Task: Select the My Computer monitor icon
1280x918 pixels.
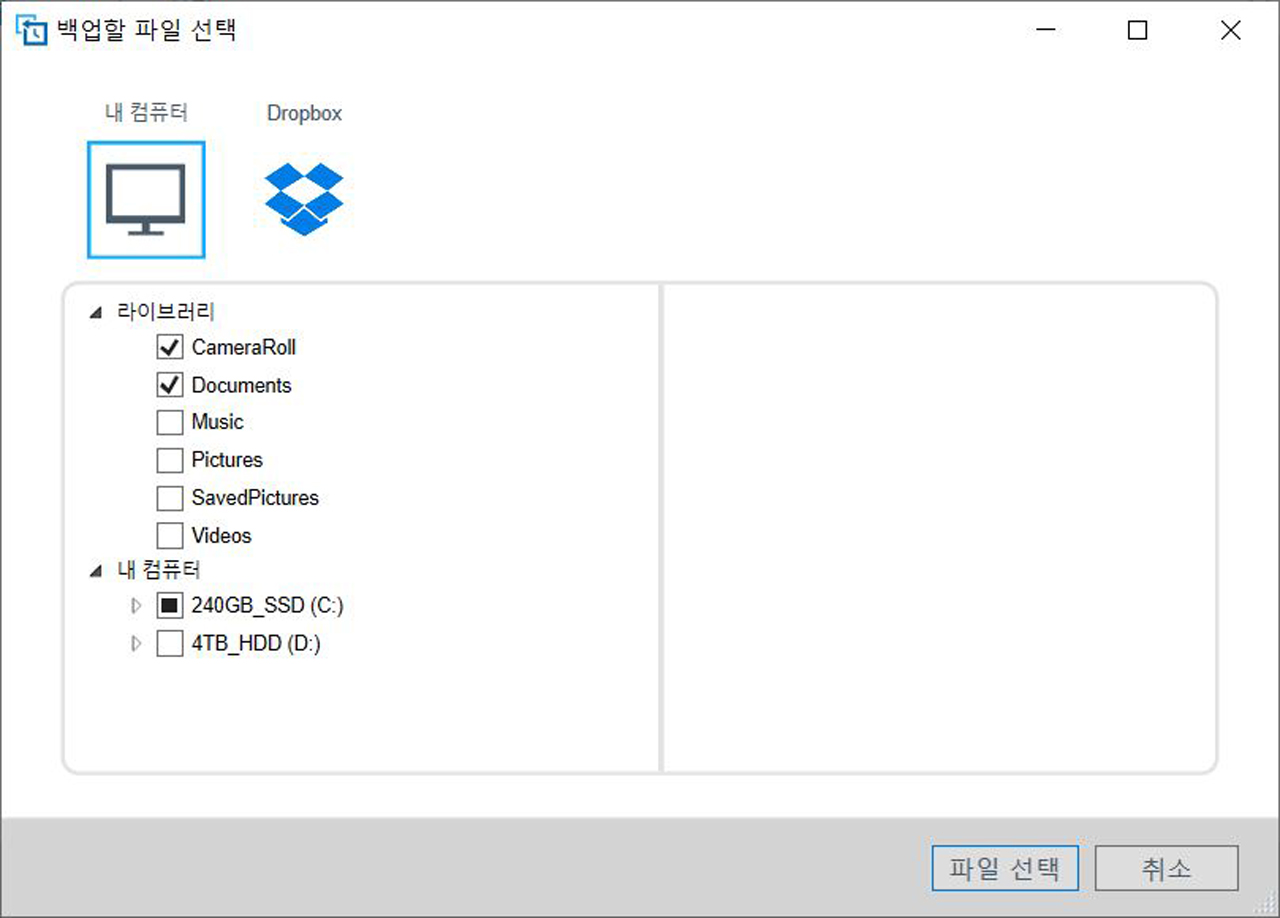Action: click(146, 199)
